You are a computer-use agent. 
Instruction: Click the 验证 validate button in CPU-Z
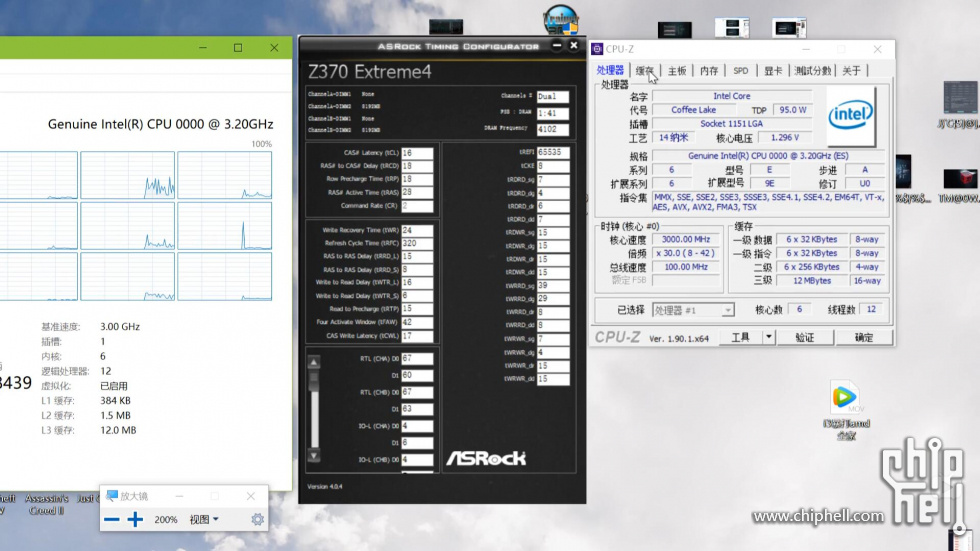click(x=804, y=337)
